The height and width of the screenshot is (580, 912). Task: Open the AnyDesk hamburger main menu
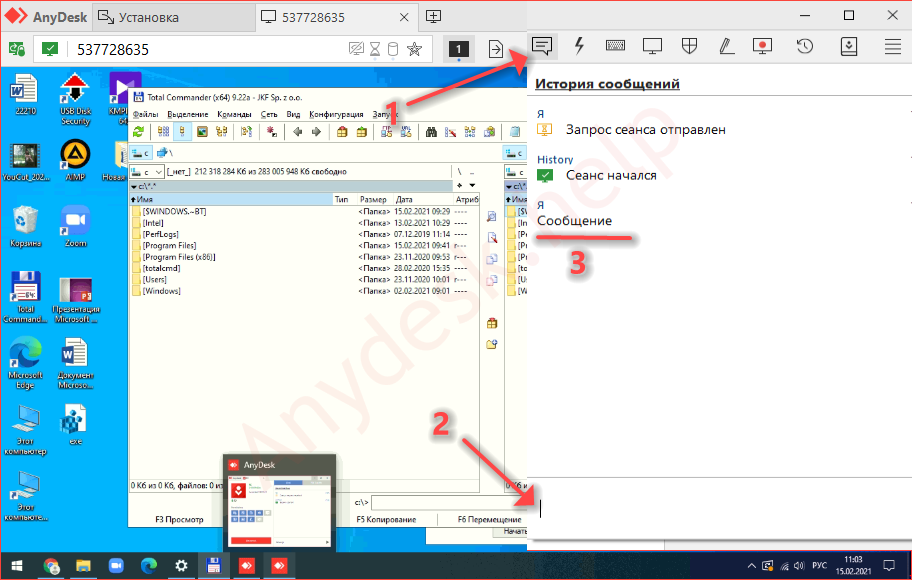pyautogui.click(x=893, y=46)
